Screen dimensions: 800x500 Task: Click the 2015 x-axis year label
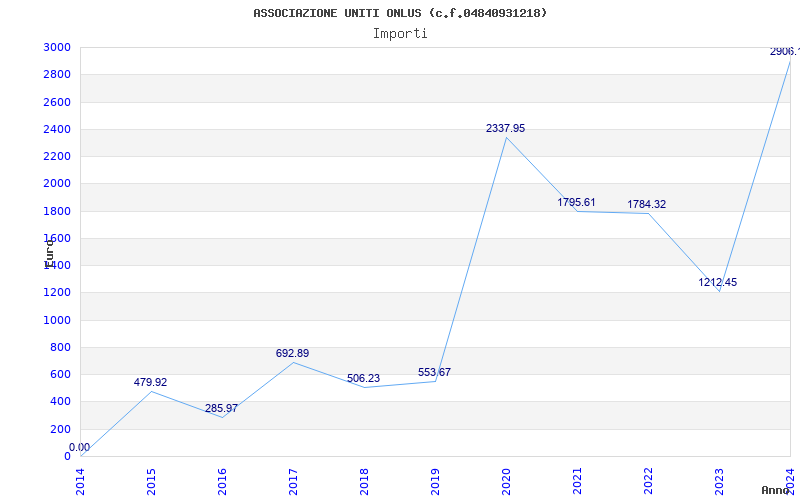point(151,482)
